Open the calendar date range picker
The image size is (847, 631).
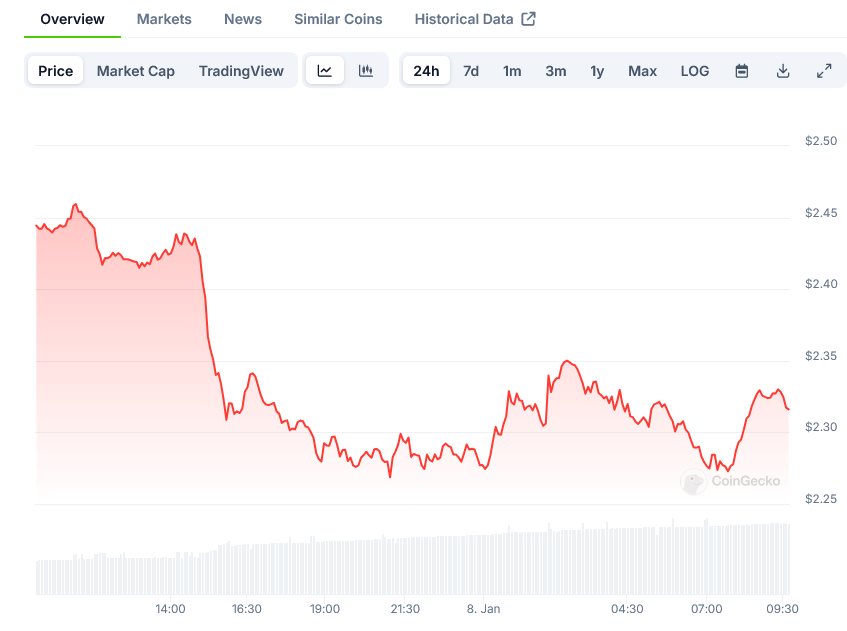tap(742, 71)
